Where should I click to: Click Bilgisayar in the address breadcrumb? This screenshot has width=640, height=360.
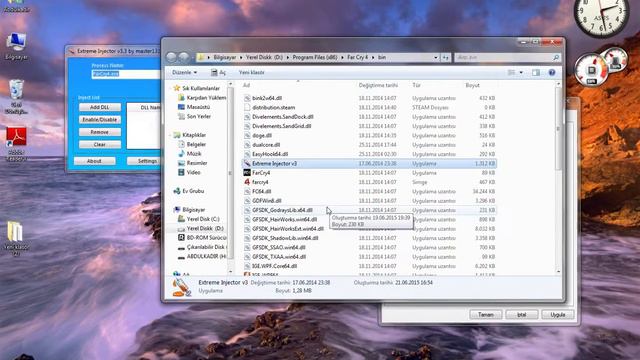coord(224,58)
